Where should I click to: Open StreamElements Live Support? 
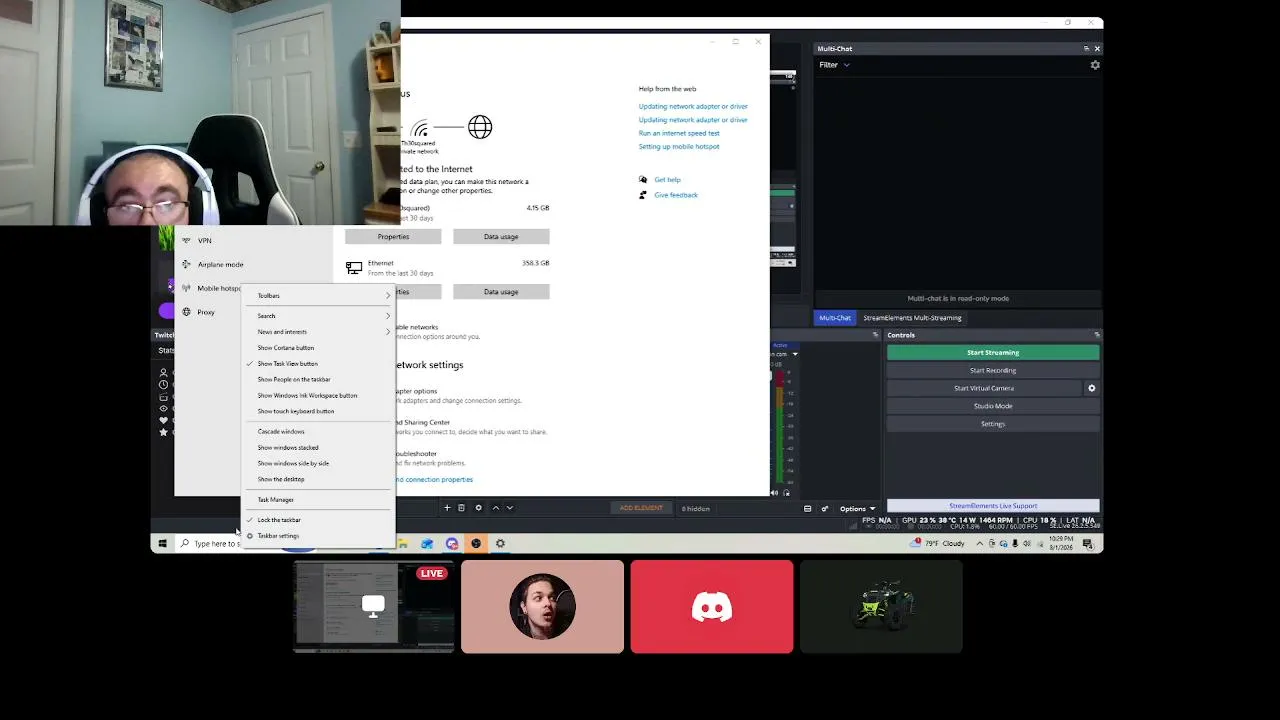(993, 506)
